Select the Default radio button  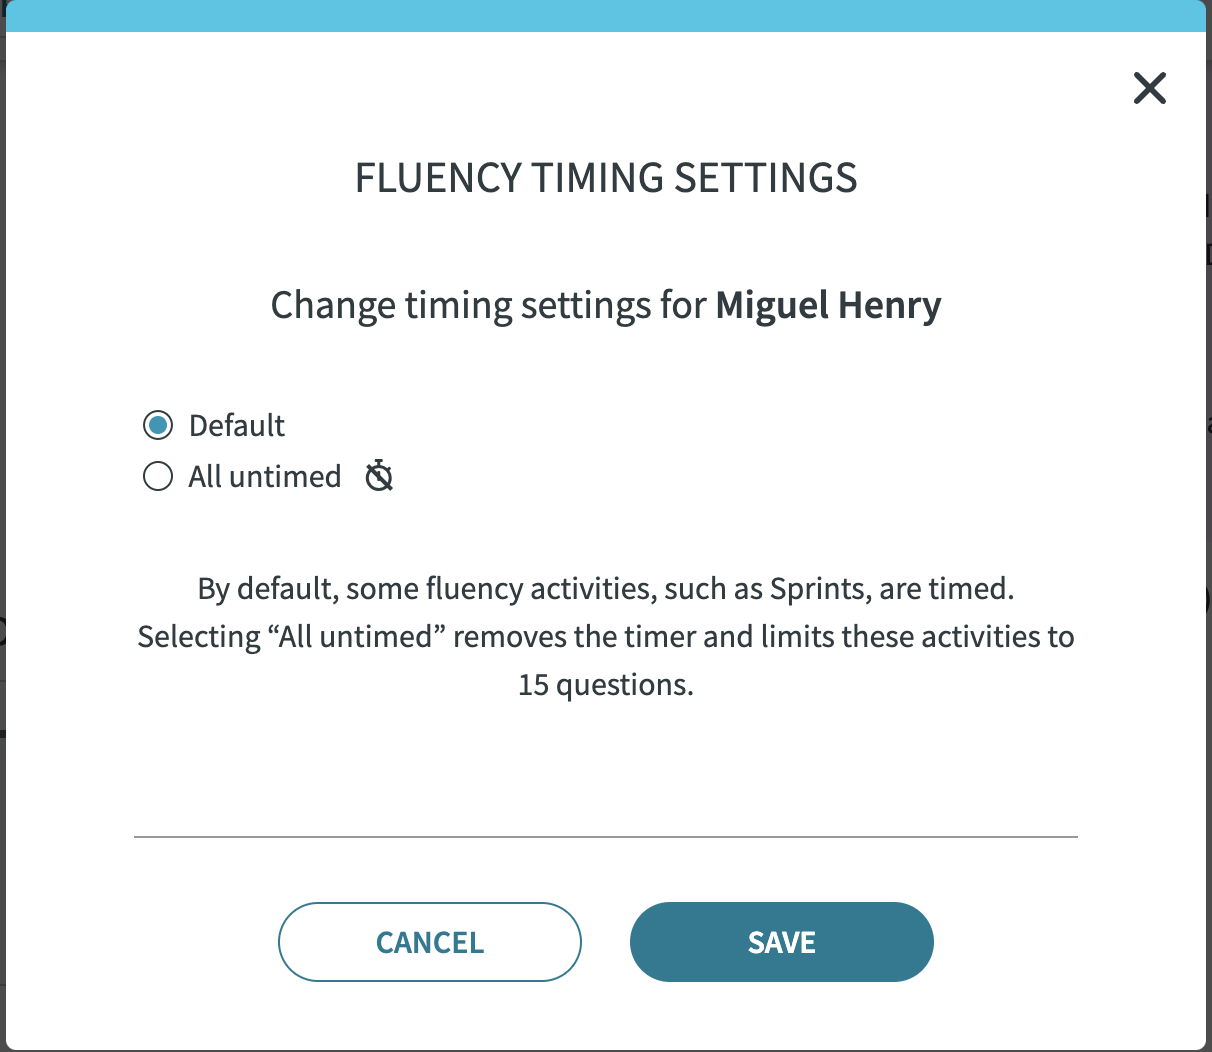coord(158,425)
